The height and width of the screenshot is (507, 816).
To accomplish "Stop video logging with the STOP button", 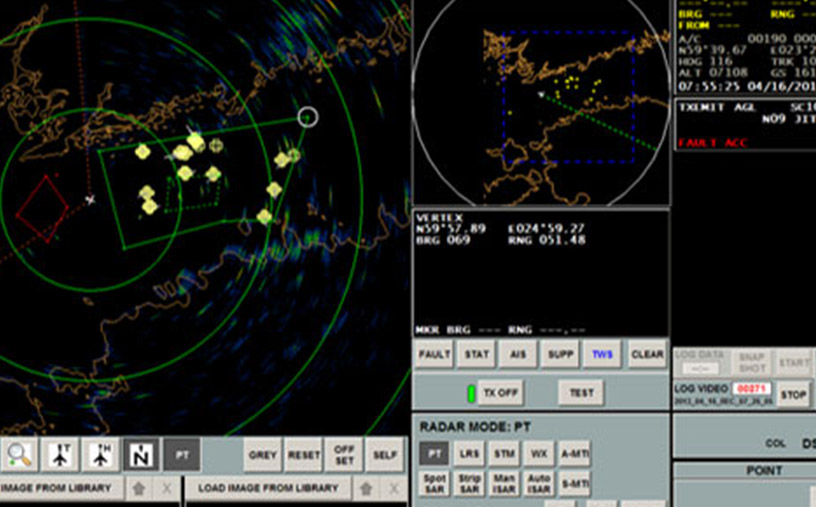I will (x=794, y=395).
